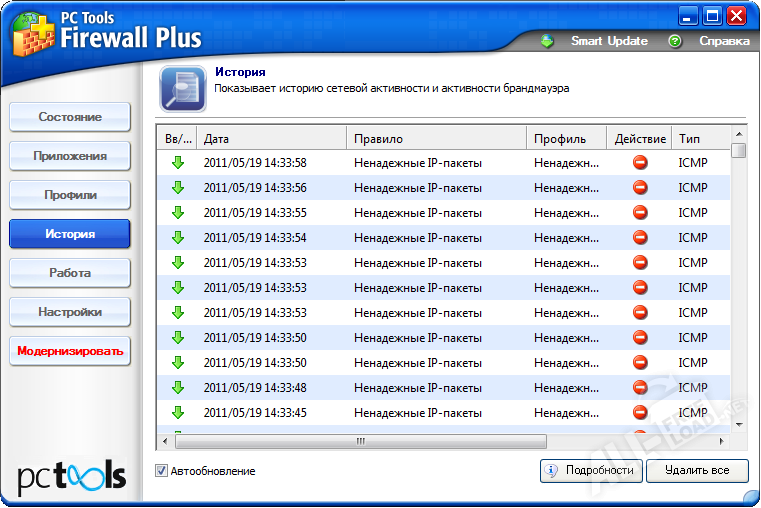Sort by the Правило column header

(436, 139)
